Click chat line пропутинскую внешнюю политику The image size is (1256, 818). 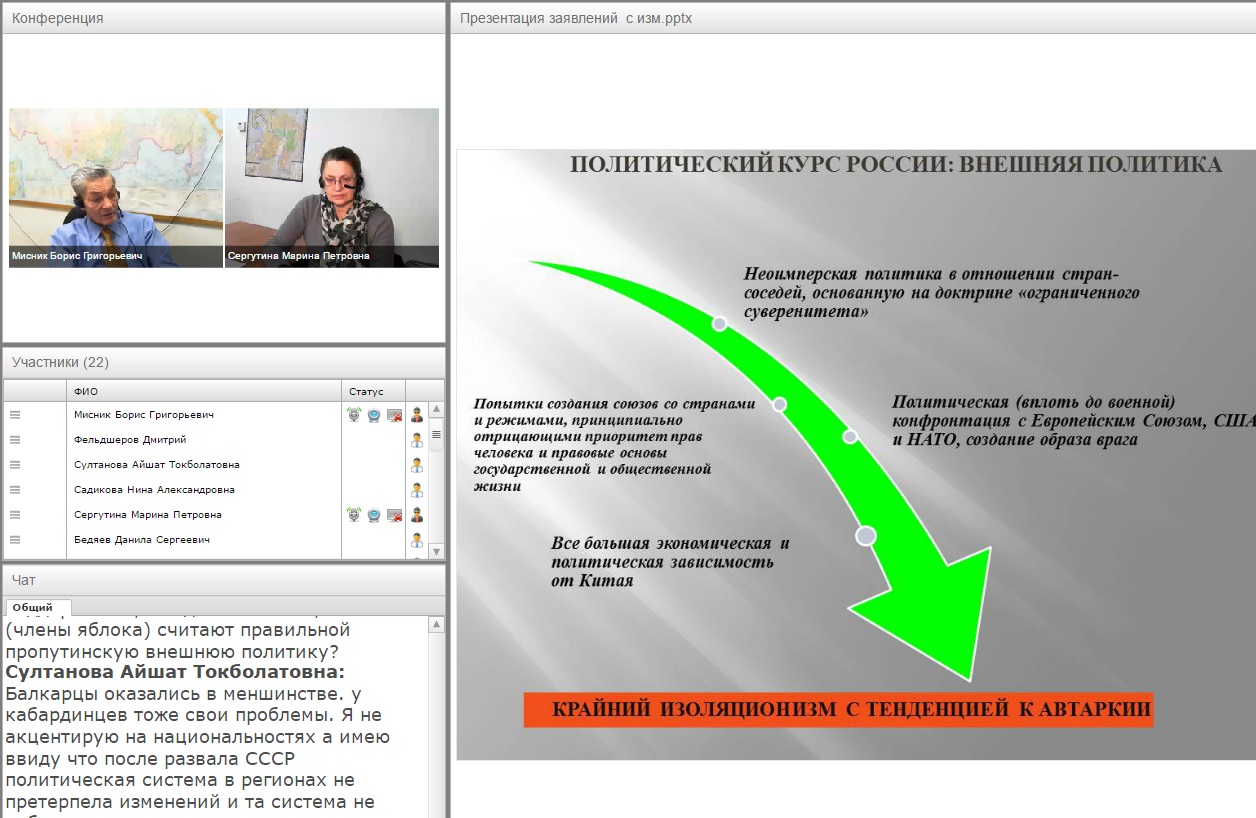[x=172, y=651]
